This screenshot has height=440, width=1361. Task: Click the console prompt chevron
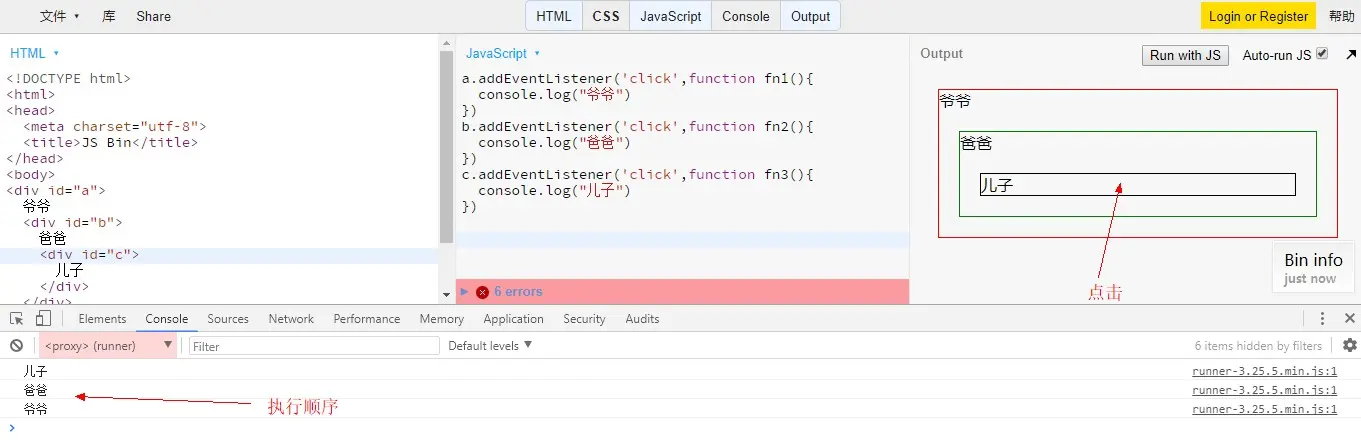pos(11,428)
